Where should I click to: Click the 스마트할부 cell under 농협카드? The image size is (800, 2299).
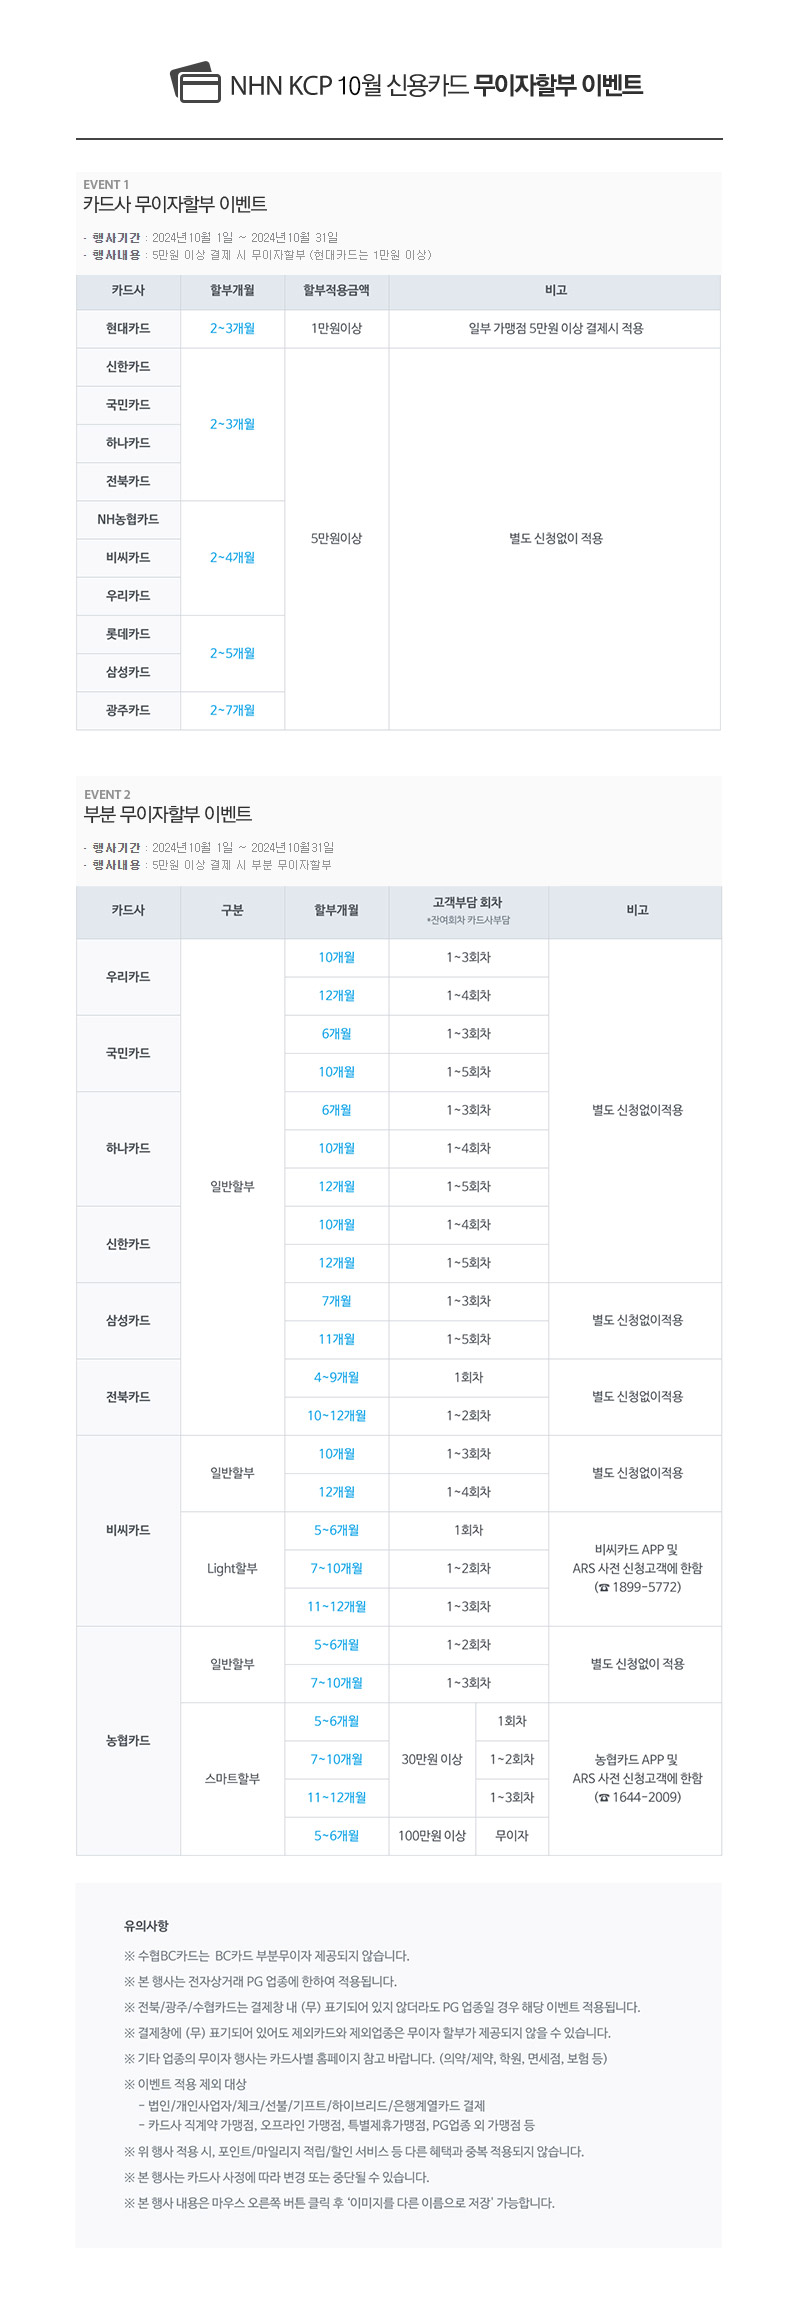232,1778
